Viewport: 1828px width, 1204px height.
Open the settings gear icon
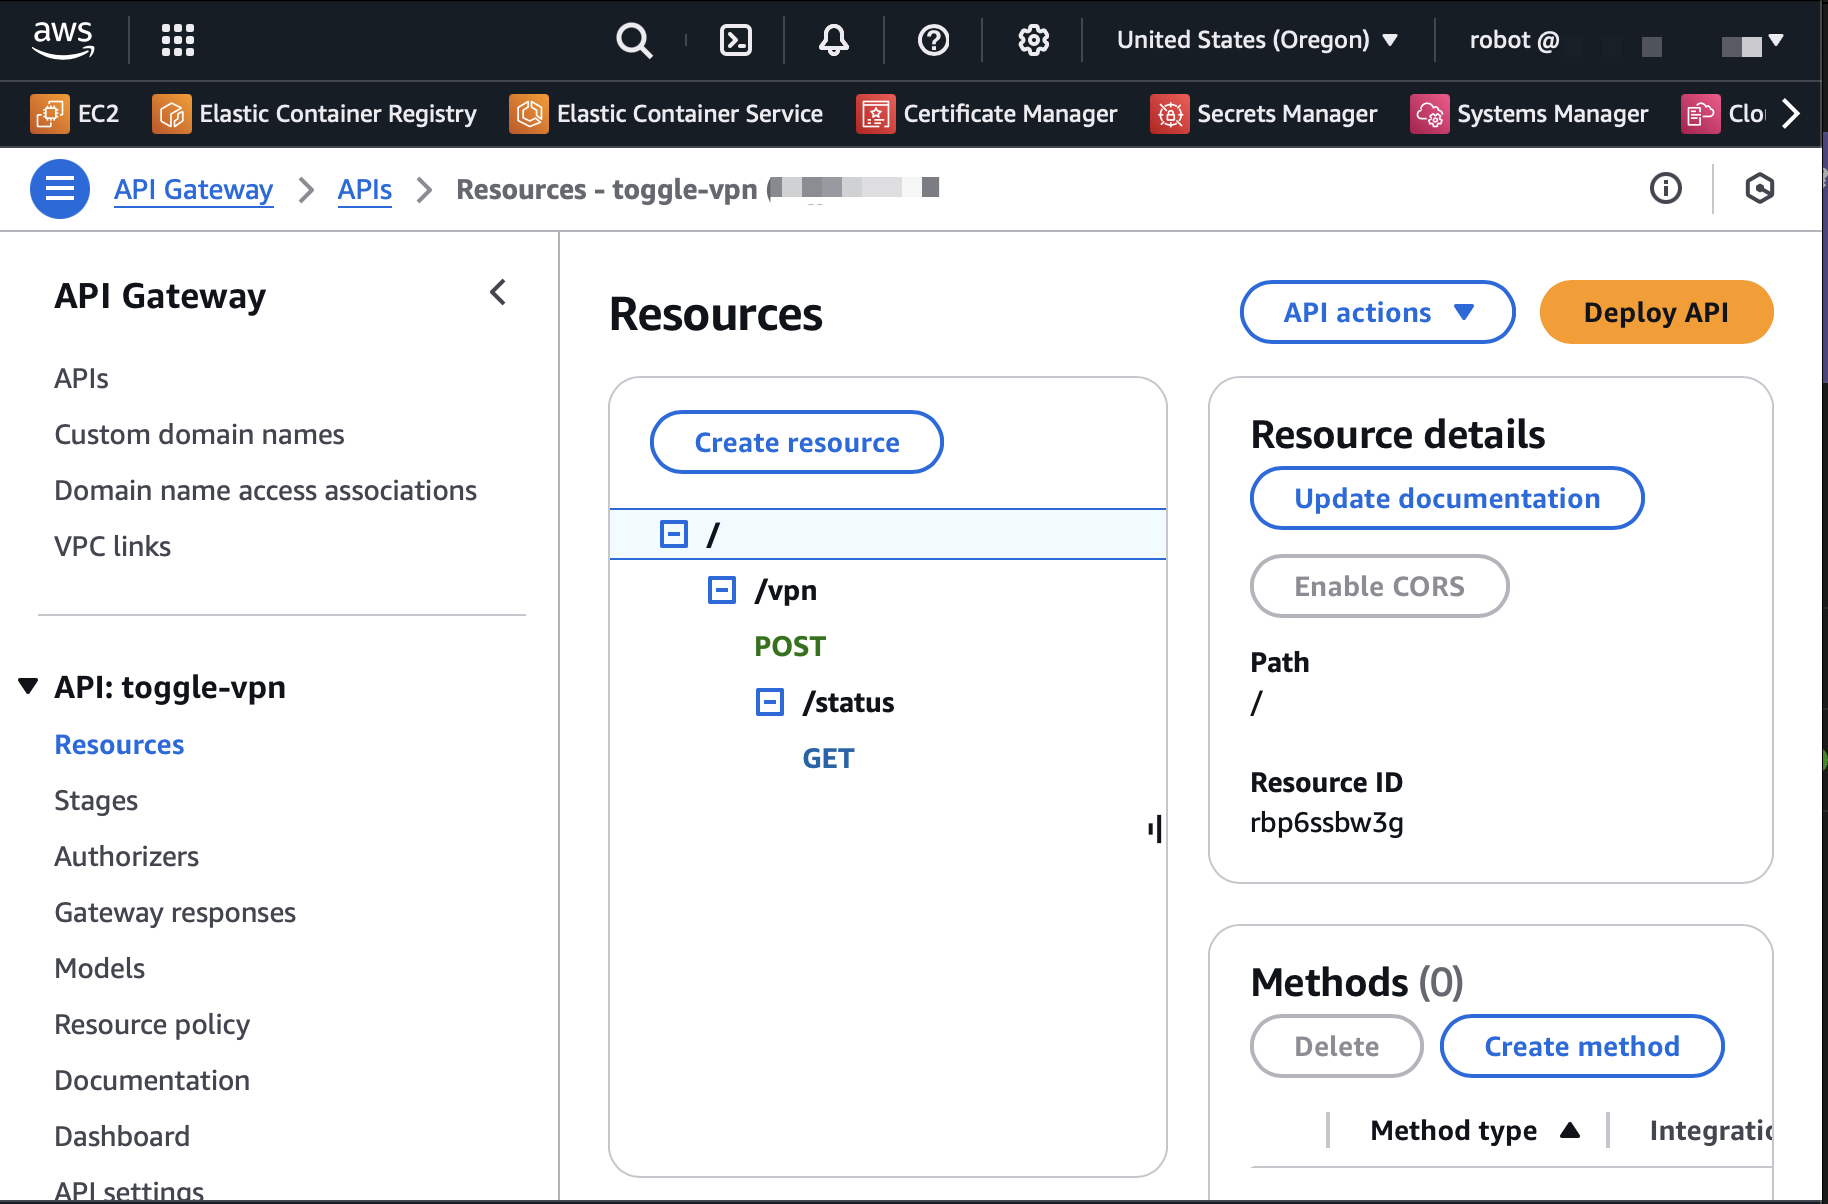(1034, 40)
